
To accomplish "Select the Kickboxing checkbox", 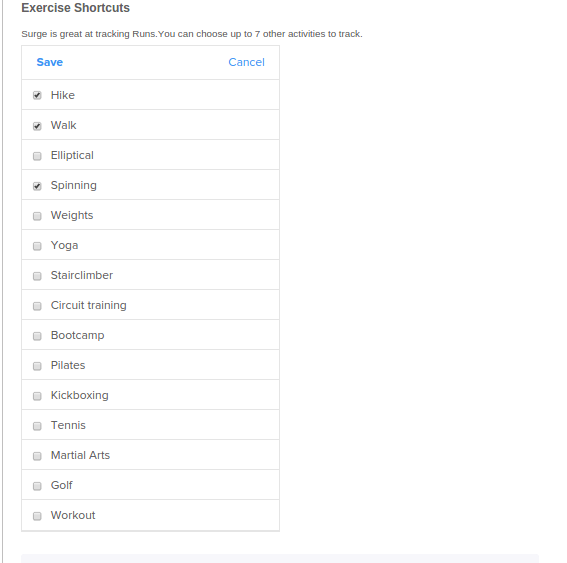I will 37,396.
